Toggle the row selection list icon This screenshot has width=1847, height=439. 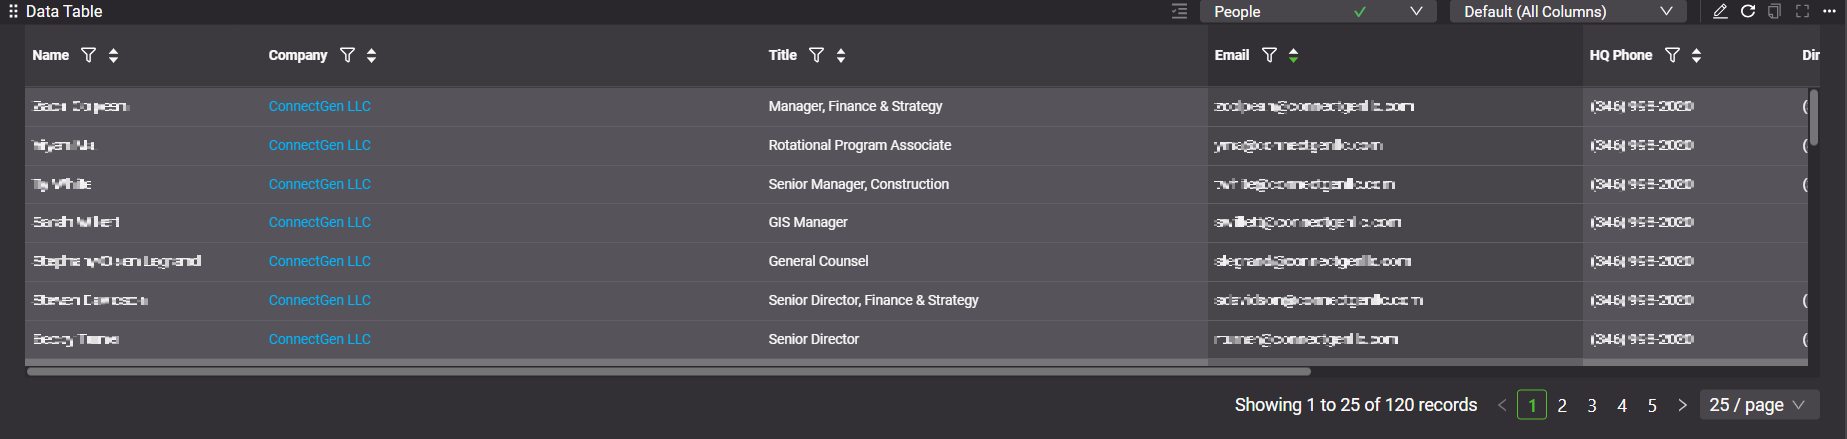(1180, 11)
